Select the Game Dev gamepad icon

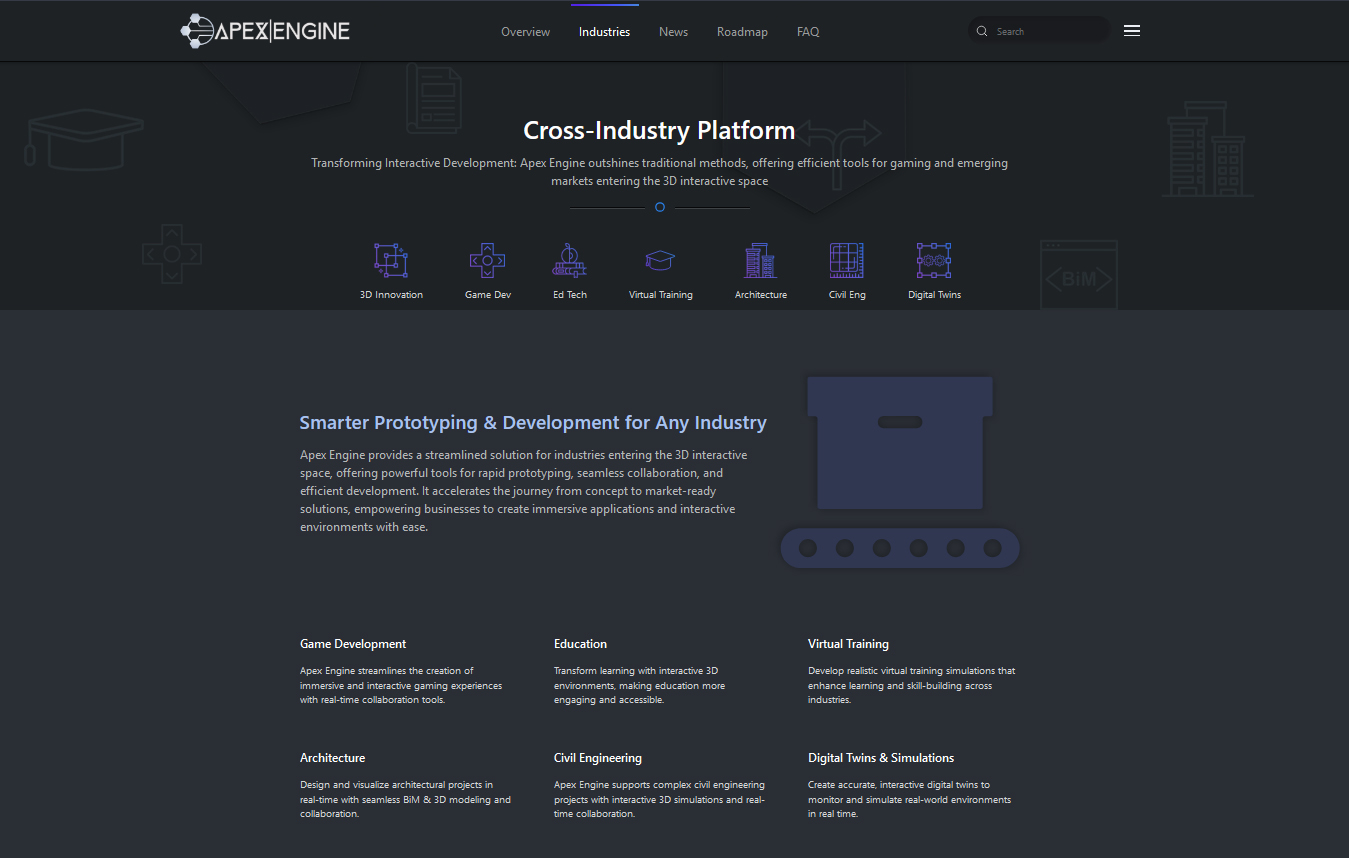(x=487, y=261)
